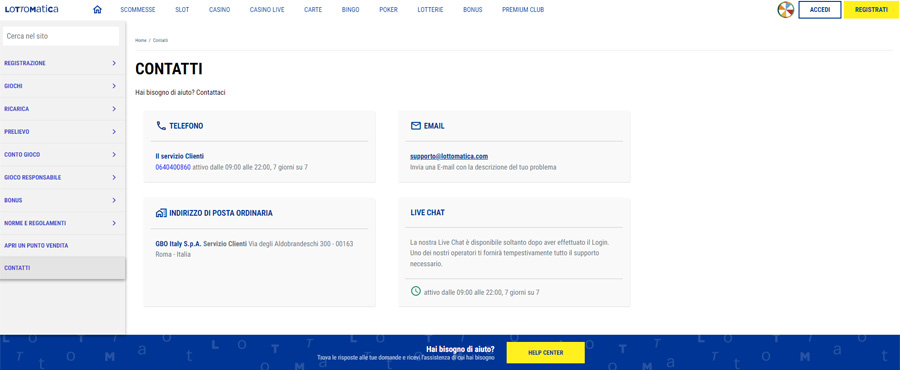Go to home via house icon

click(97, 10)
